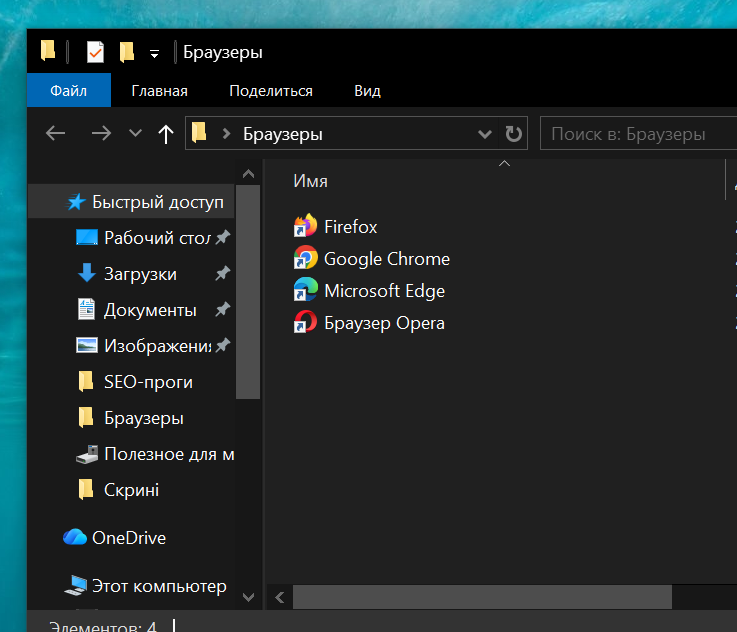
Task: Select the Google Chrome shortcut icon
Action: (305, 257)
